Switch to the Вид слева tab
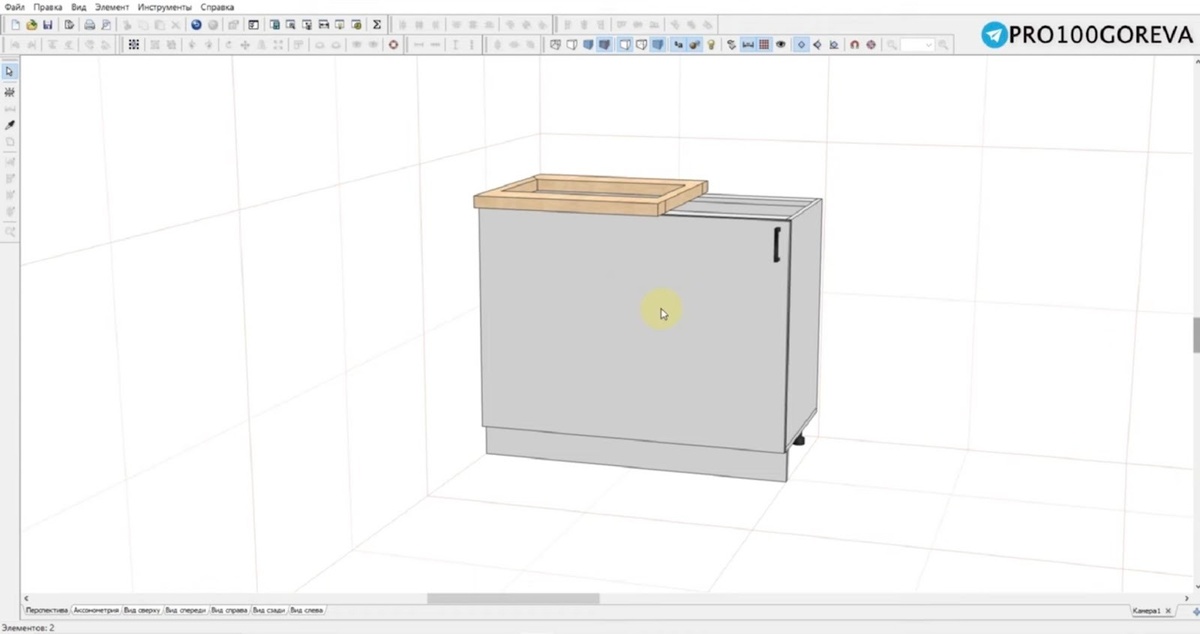1200x634 pixels. (x=307, y=610)
